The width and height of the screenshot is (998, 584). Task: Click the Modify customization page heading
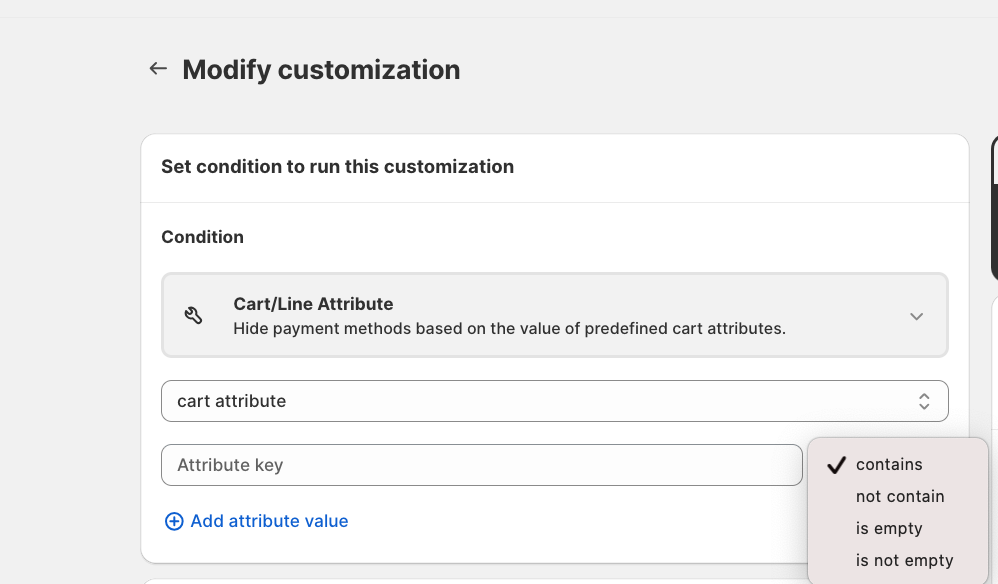coord(321,70)
